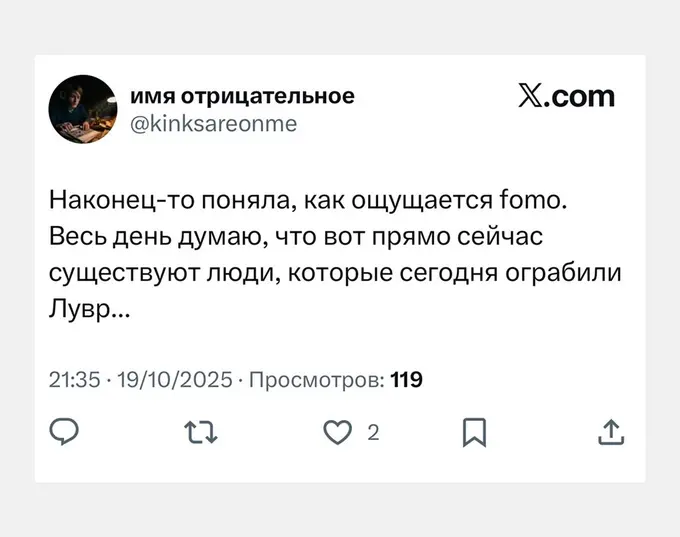
Task: Click the 'Просмотров' views label
Action: click(x=312, y=380)
